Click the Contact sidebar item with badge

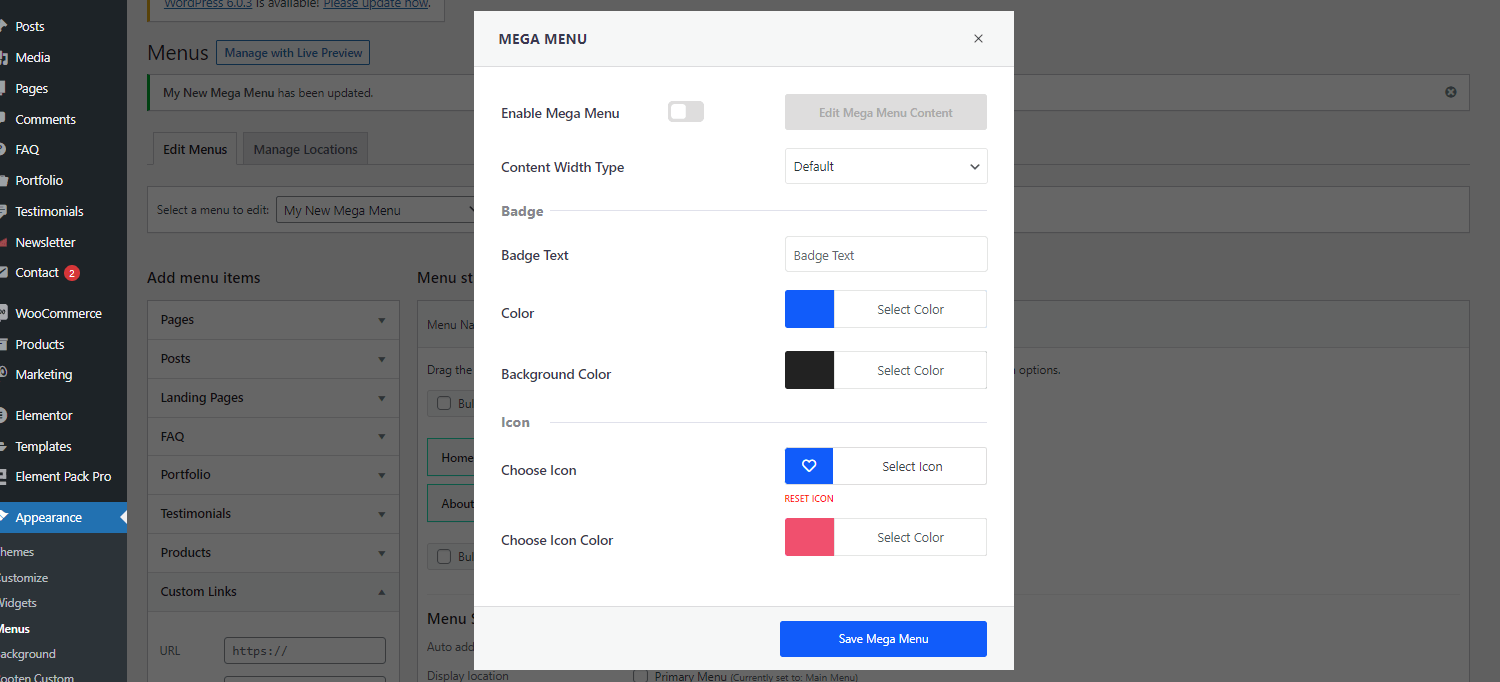click(x=38, y=272)
